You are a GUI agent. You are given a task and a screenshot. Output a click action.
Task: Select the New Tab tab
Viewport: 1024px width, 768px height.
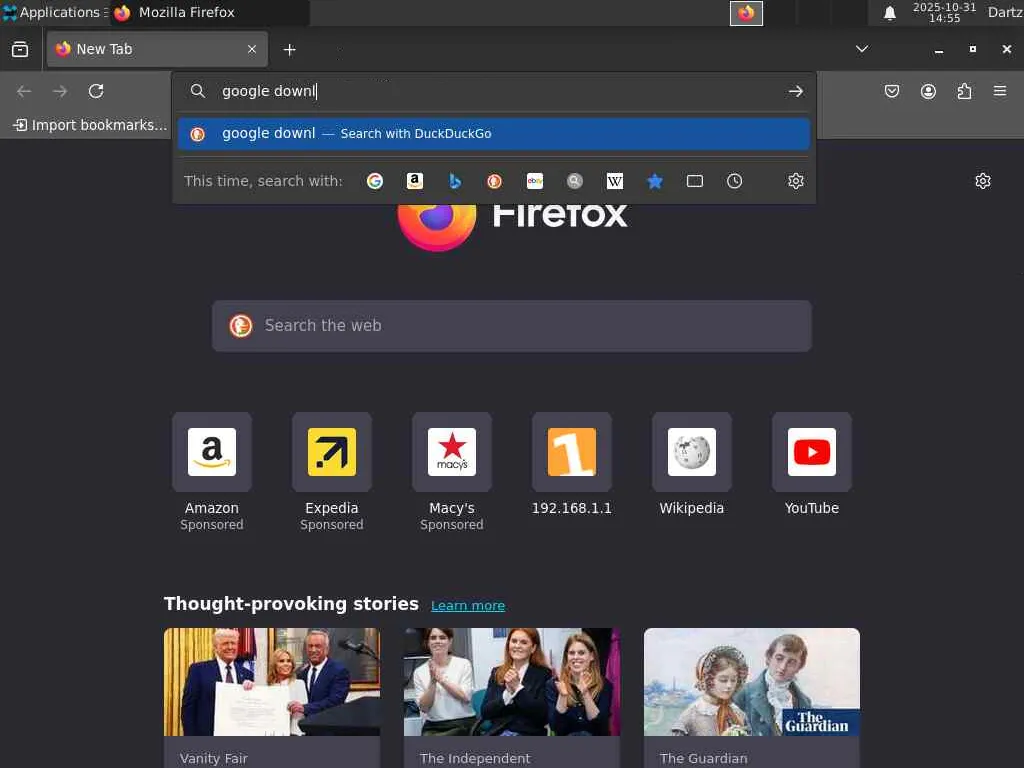coord(157,49)
